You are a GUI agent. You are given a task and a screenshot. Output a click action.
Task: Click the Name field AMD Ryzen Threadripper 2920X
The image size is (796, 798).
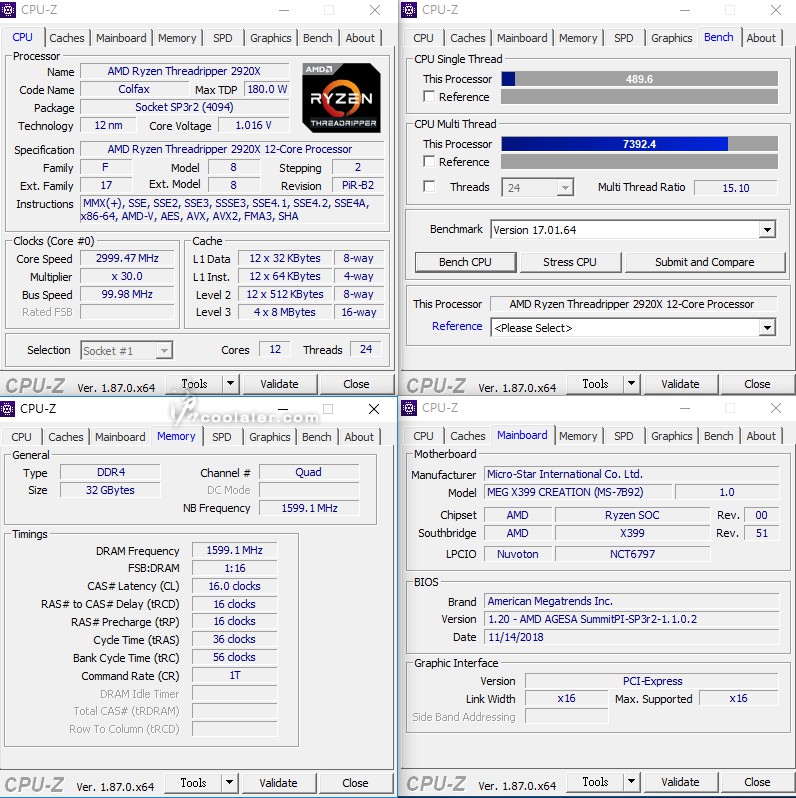(184, 71)
